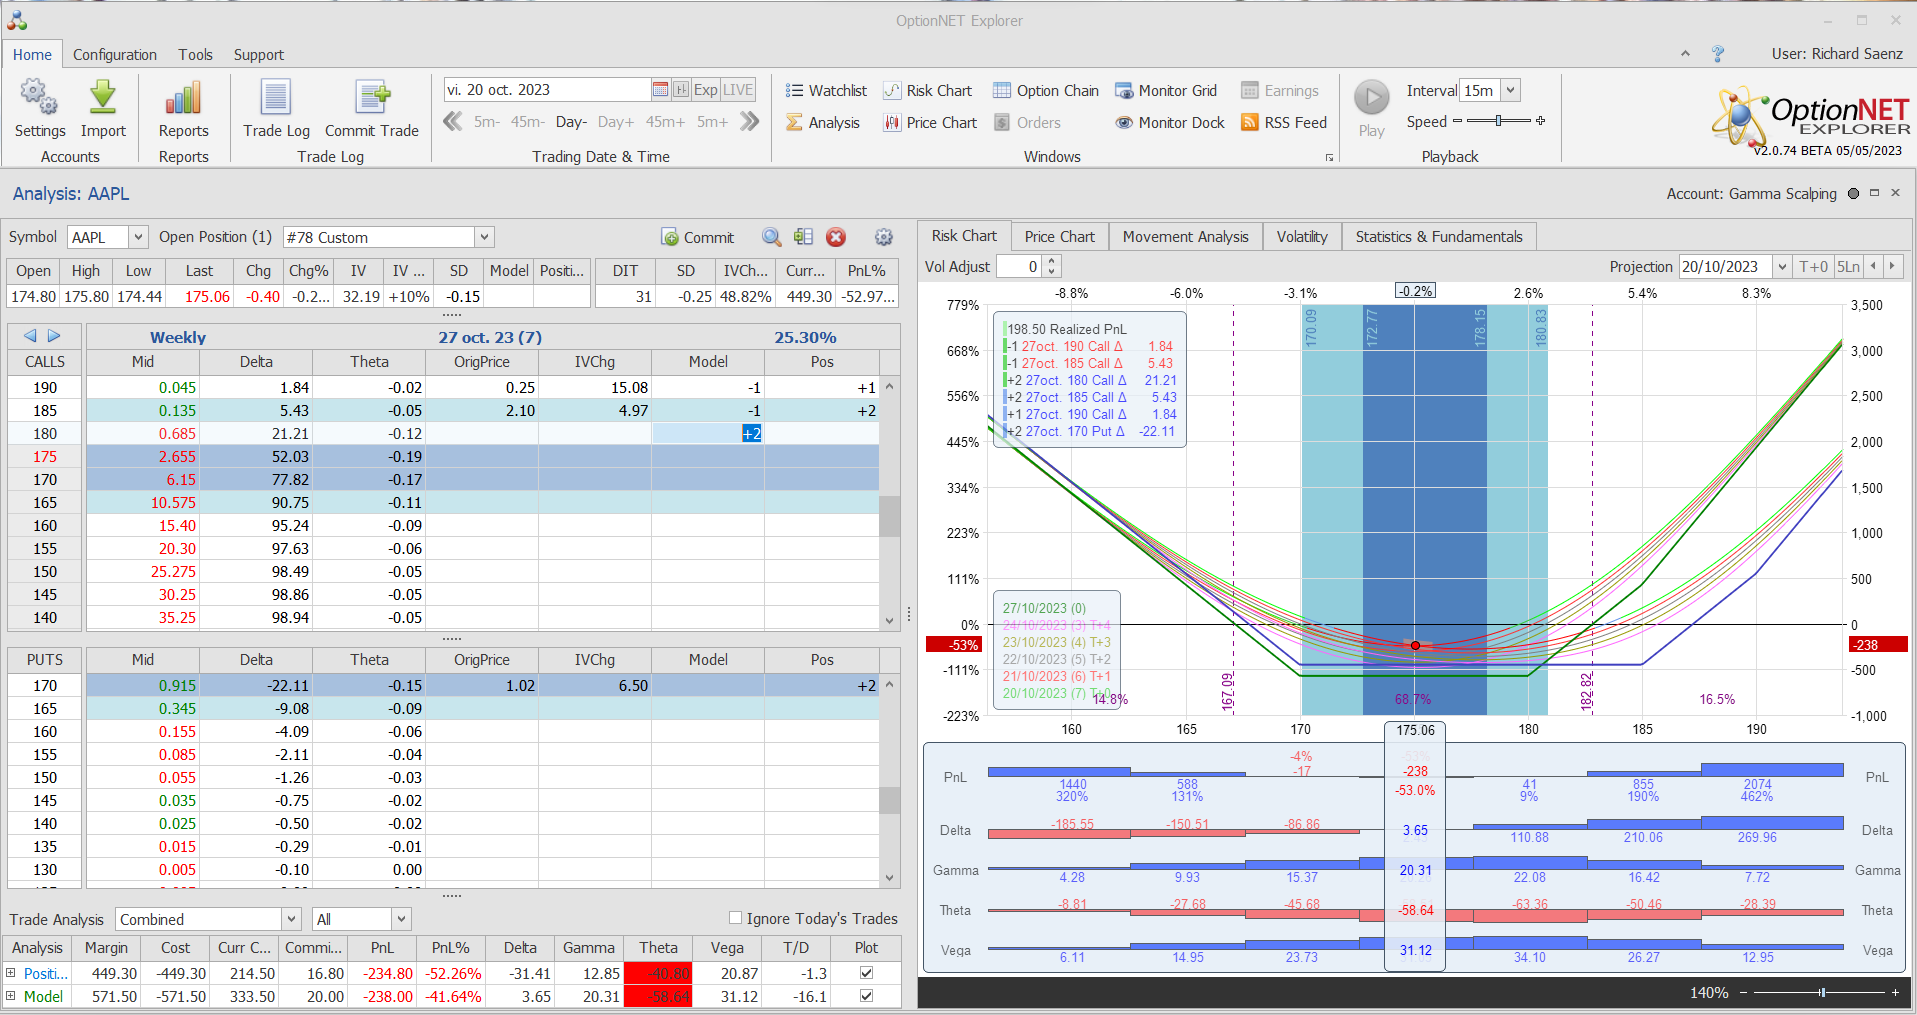The width and height of the screenshot is (1917, 1015).
Task: Open the Risk Chart window
Action: pos(928,91)
